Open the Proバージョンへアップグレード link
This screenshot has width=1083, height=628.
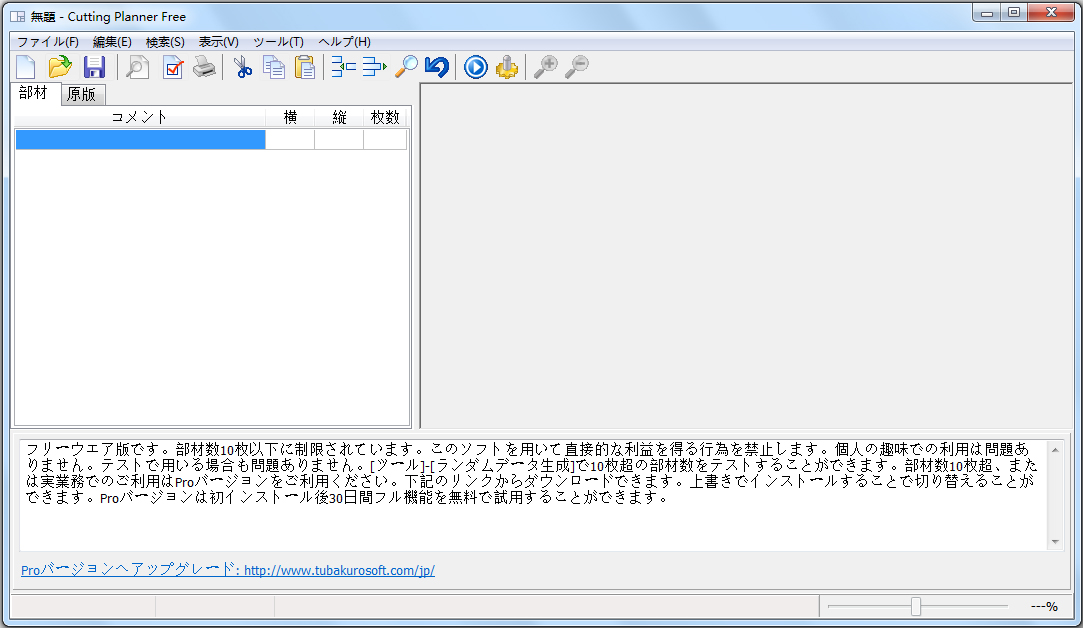coord(228,570)
